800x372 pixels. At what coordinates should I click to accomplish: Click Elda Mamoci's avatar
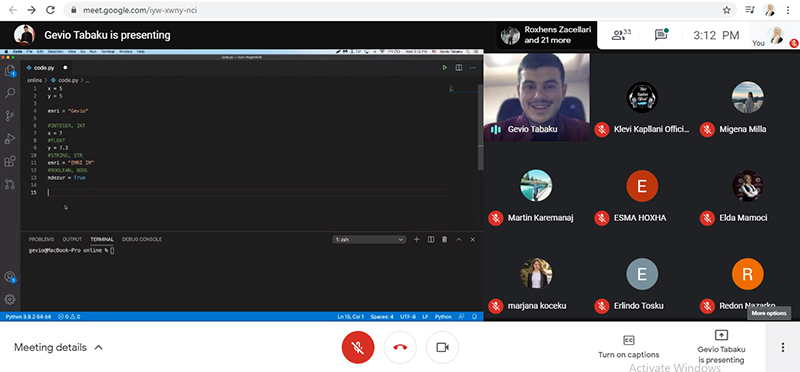(747, 186)
